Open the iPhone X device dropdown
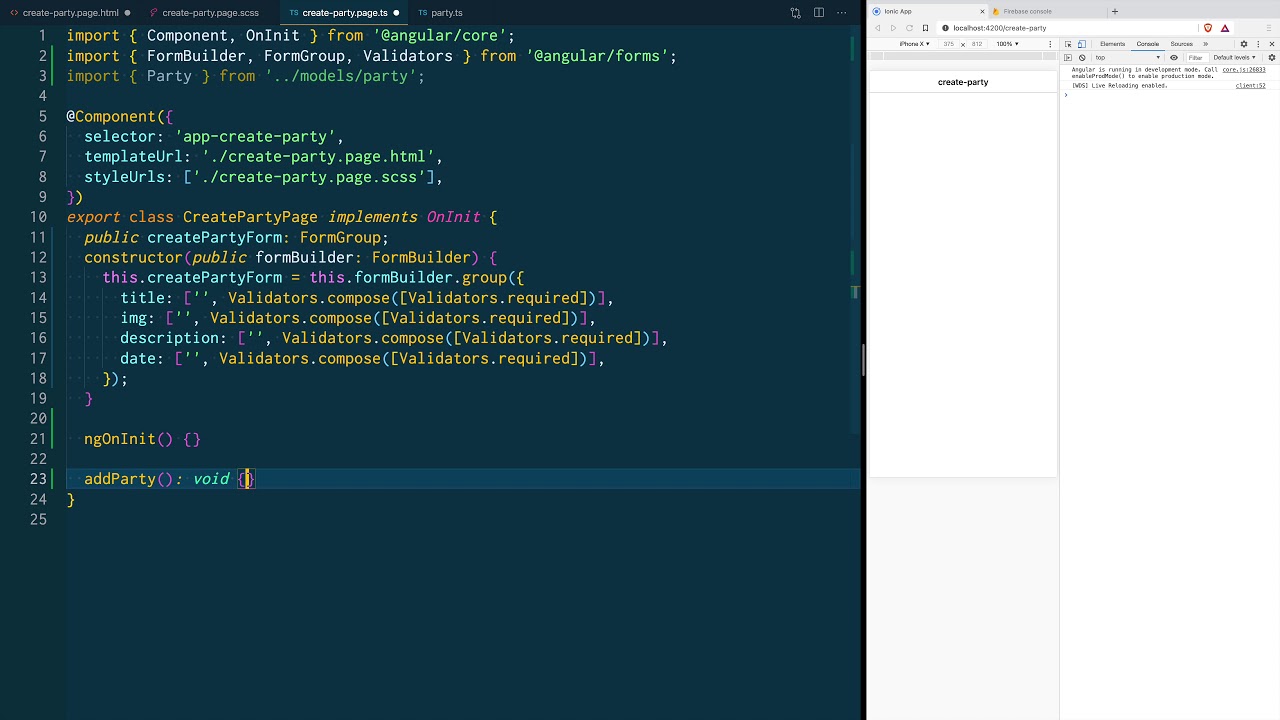 915,44
